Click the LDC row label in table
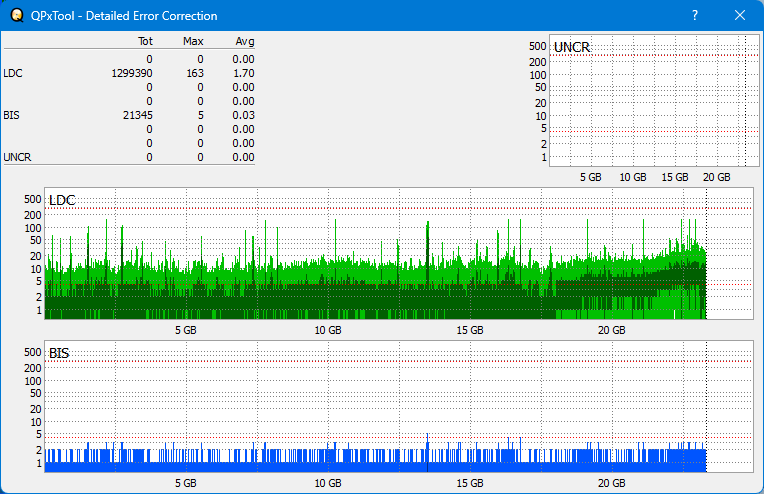Viewport: 764px width, 494px height. 13,73
